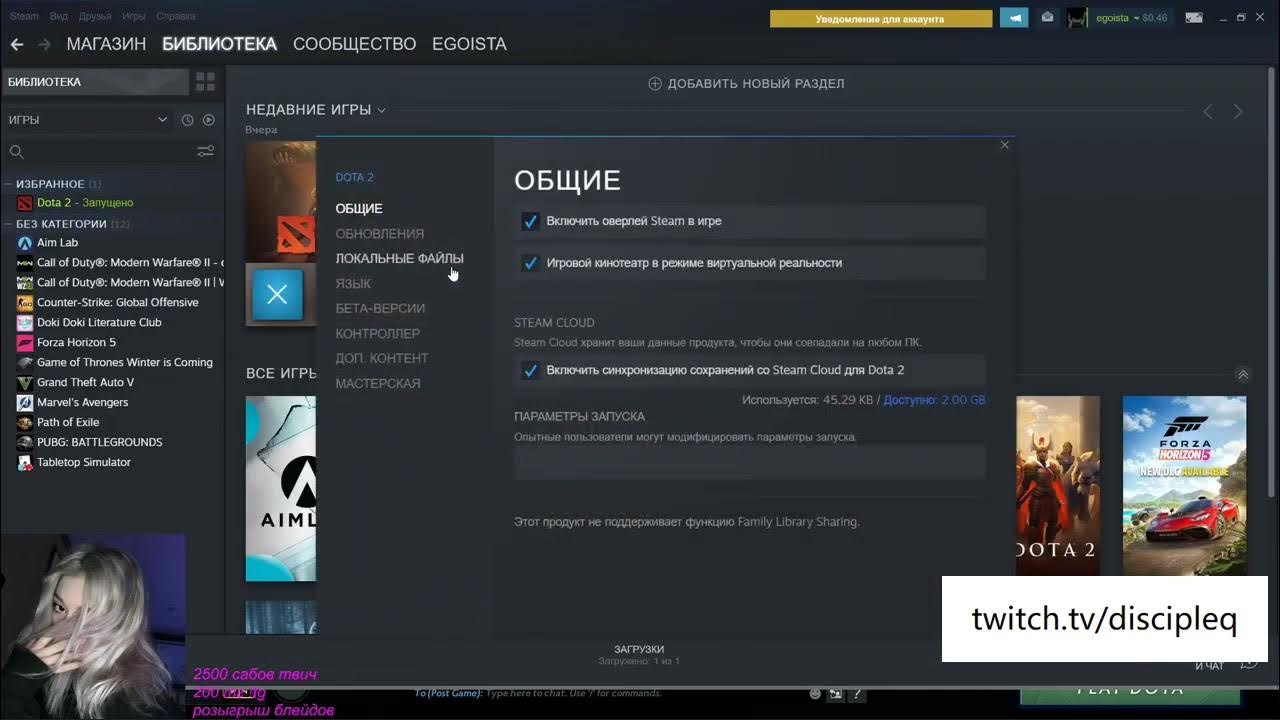
Task: Expand НЕДАВНИЕ ИГРЫ shelf dropdown
Action: pos(382,110)
